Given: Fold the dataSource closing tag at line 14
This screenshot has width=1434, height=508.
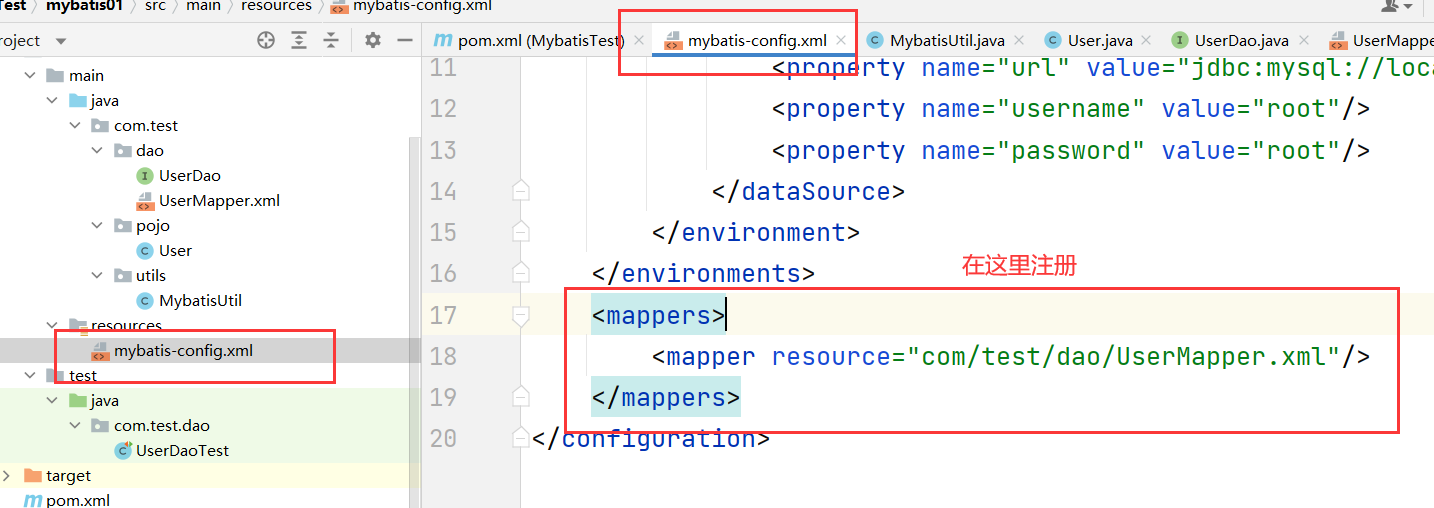Looking at the screenshot, I should pyautogui.click(x=519, y=191).
